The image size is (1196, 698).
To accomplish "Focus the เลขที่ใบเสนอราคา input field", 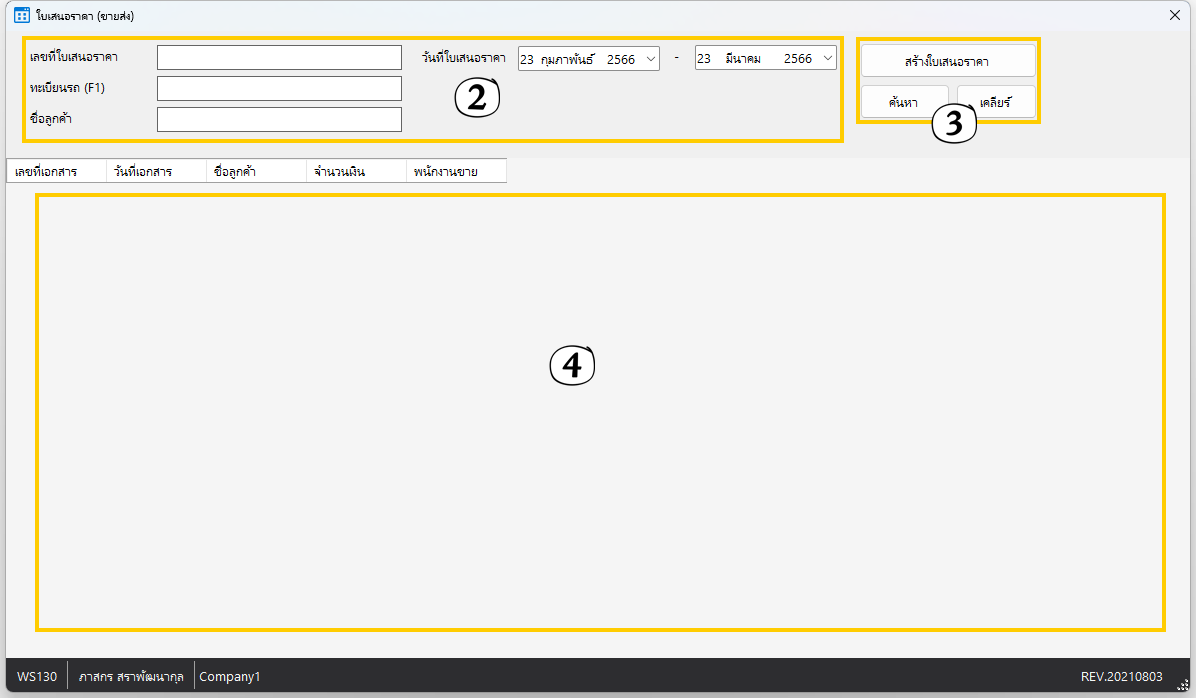I will 279,58.
